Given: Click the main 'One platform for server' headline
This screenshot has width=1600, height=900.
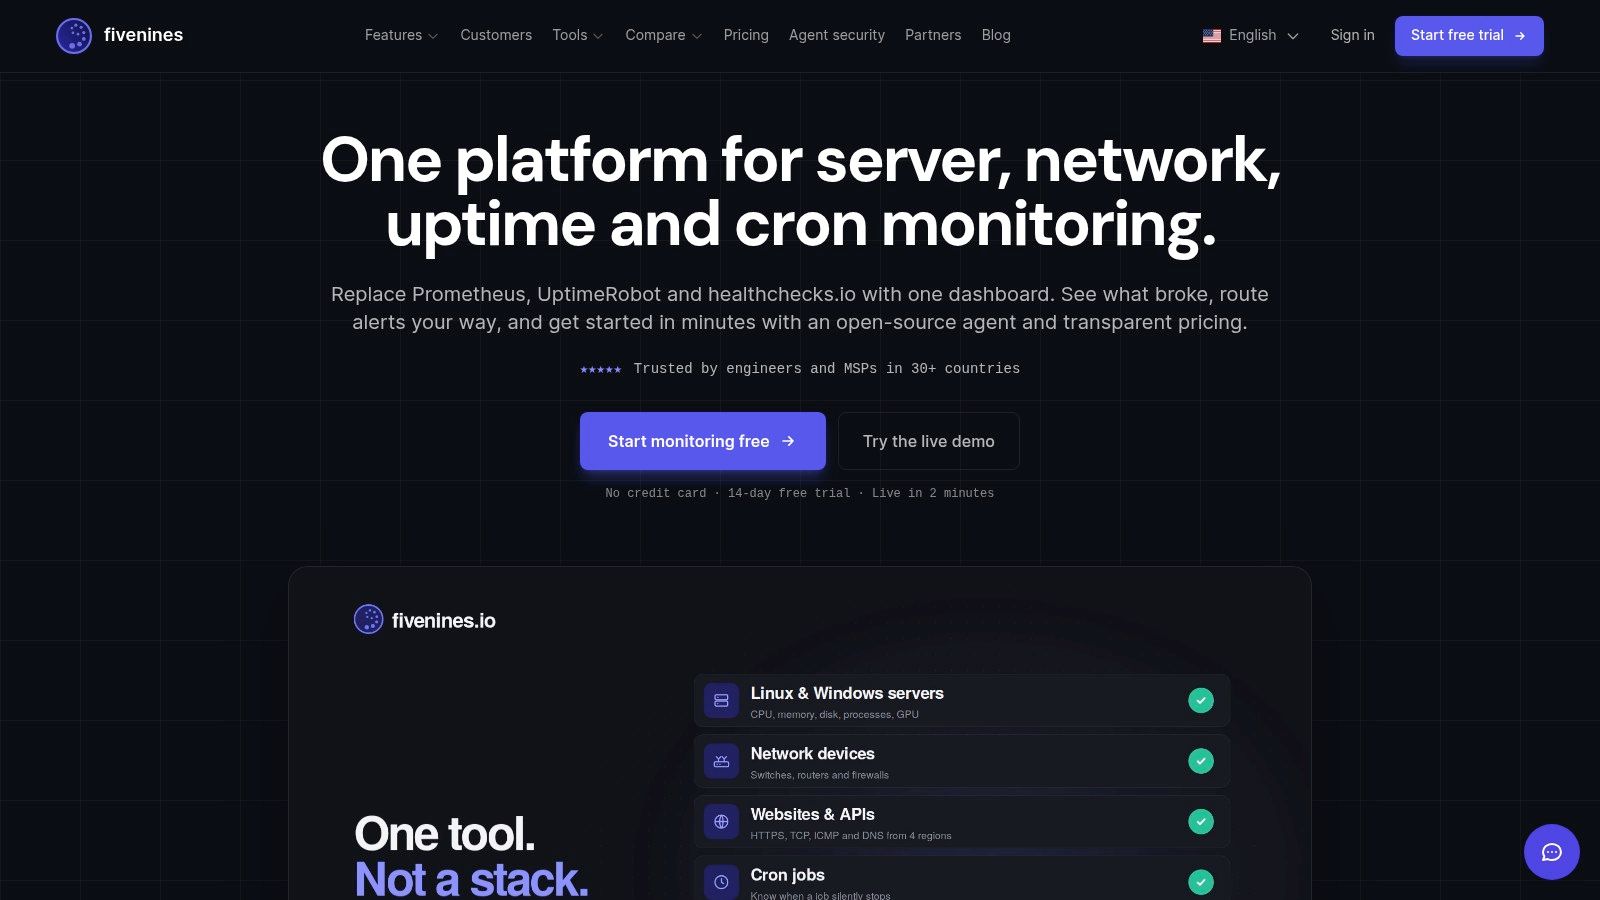Looking at the screenshot, I should [x=800, y=191].
